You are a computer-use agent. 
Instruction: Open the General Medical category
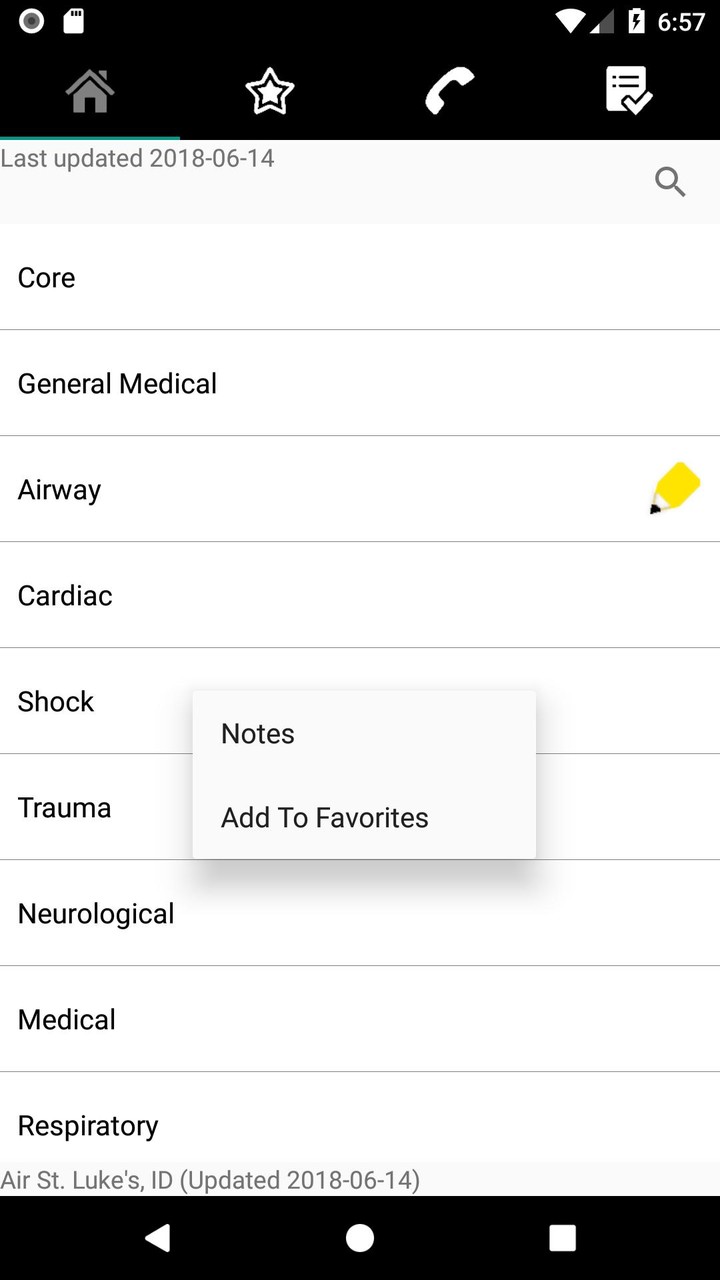point(117,383)
